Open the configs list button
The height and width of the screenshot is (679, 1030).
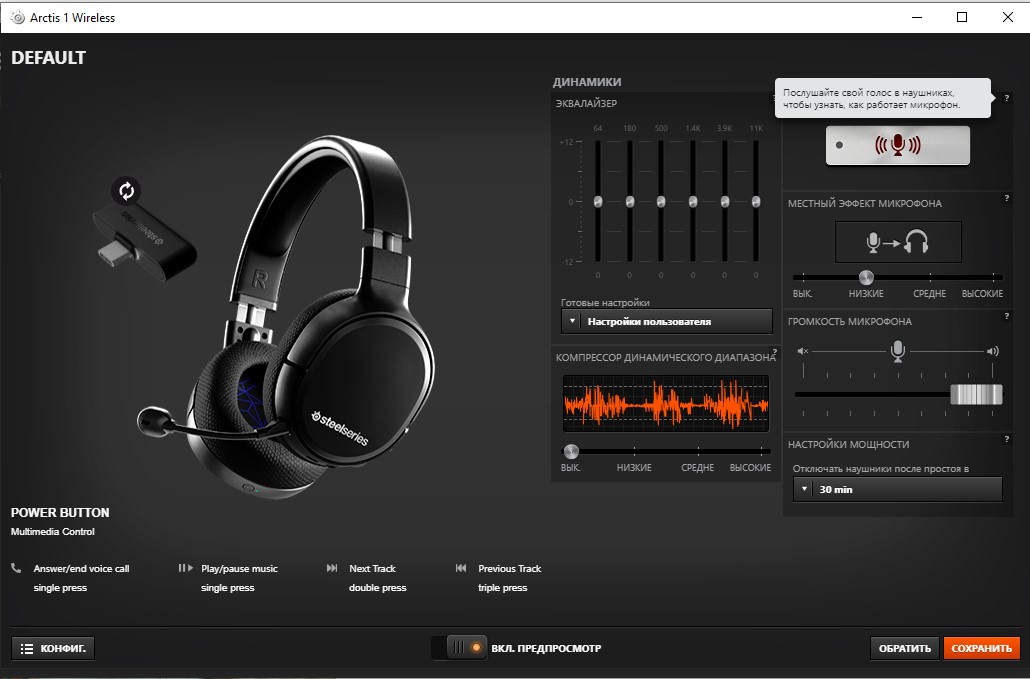tap(53, 648)
